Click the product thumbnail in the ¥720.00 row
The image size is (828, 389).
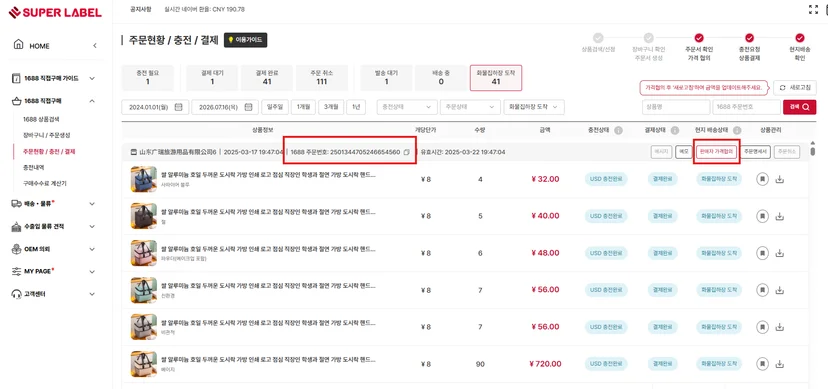point(144,364)
